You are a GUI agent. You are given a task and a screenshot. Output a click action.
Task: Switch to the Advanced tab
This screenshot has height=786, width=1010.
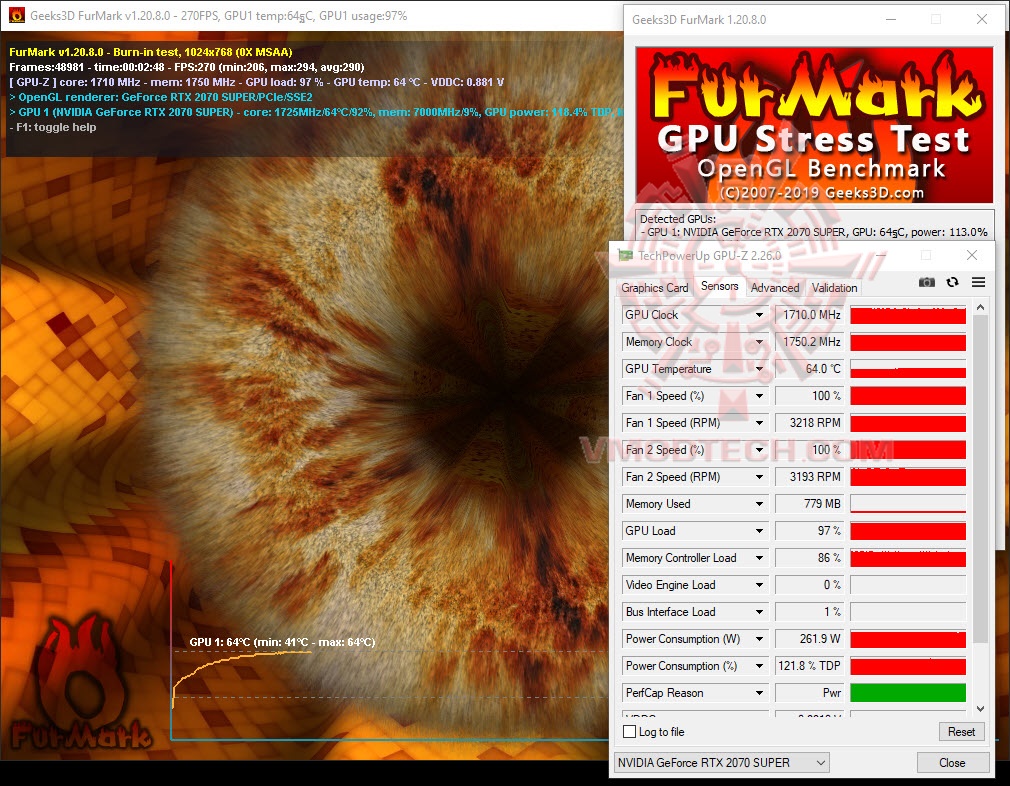775,287
